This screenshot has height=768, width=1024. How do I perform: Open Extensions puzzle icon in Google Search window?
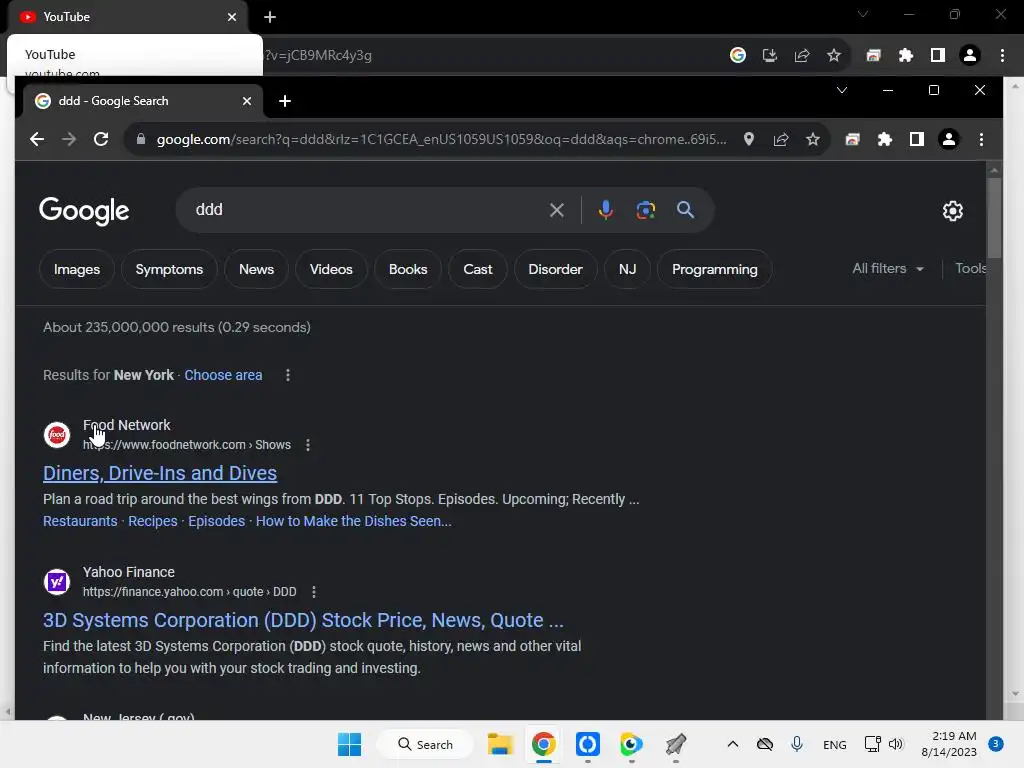884,139
